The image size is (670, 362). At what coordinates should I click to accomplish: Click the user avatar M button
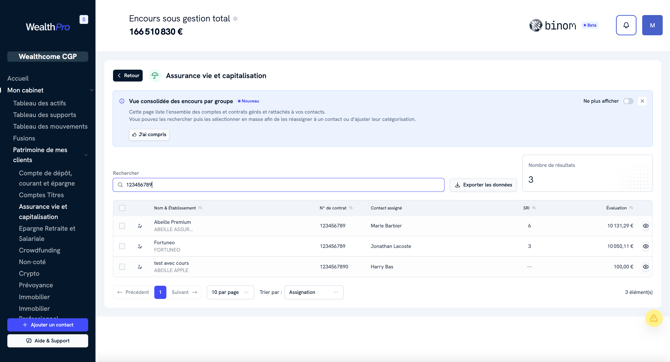652,25
